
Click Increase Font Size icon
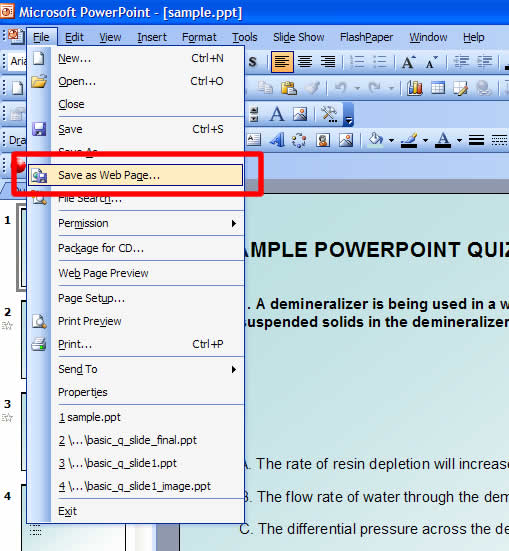(x=409, y=62)
